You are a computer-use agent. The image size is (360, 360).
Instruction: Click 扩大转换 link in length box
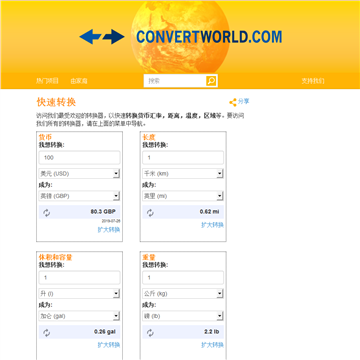[x=212, y=225]
